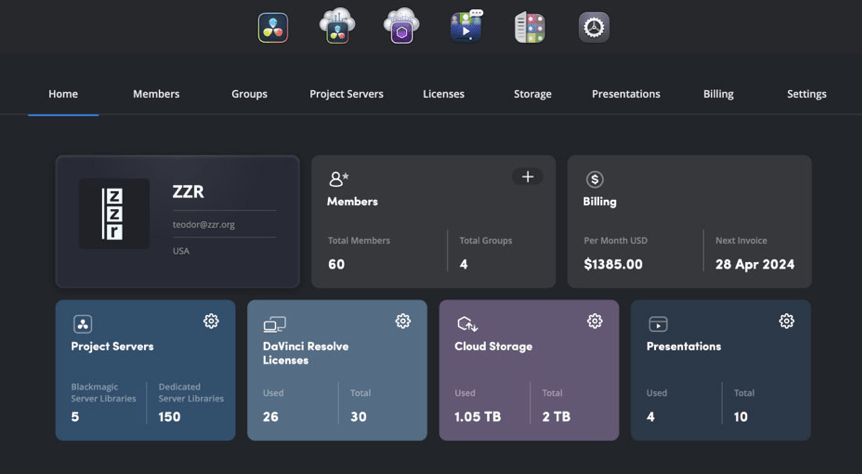Click the Per Month USD label

616,240
